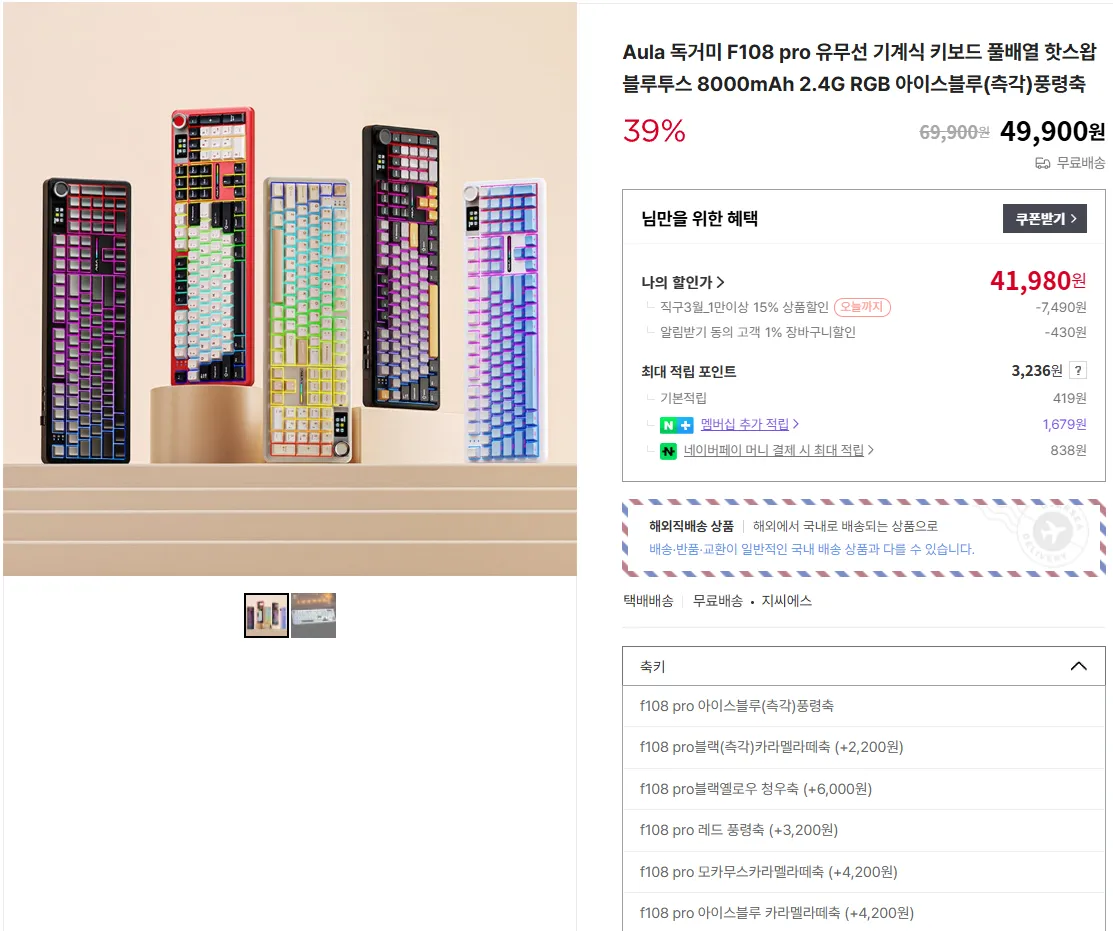Choose f108 pro 레드 풍령축 option
This screenshot has width=1113, height=931.
pos(864,830)
